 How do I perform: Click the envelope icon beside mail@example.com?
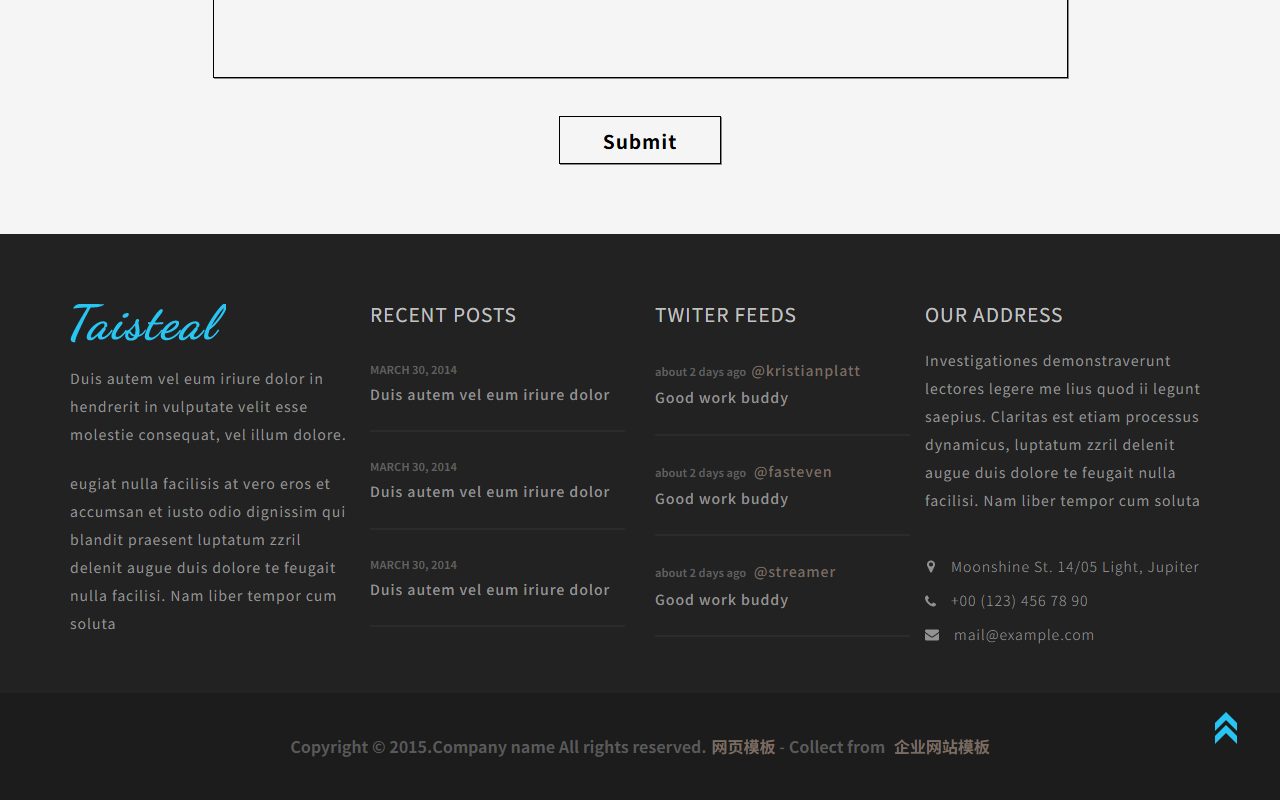pyautogui.click(x=932, y=635)
